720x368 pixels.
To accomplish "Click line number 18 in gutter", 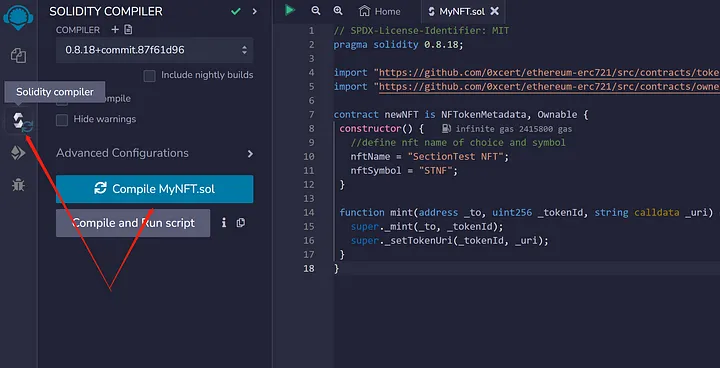I will point(309,269).
